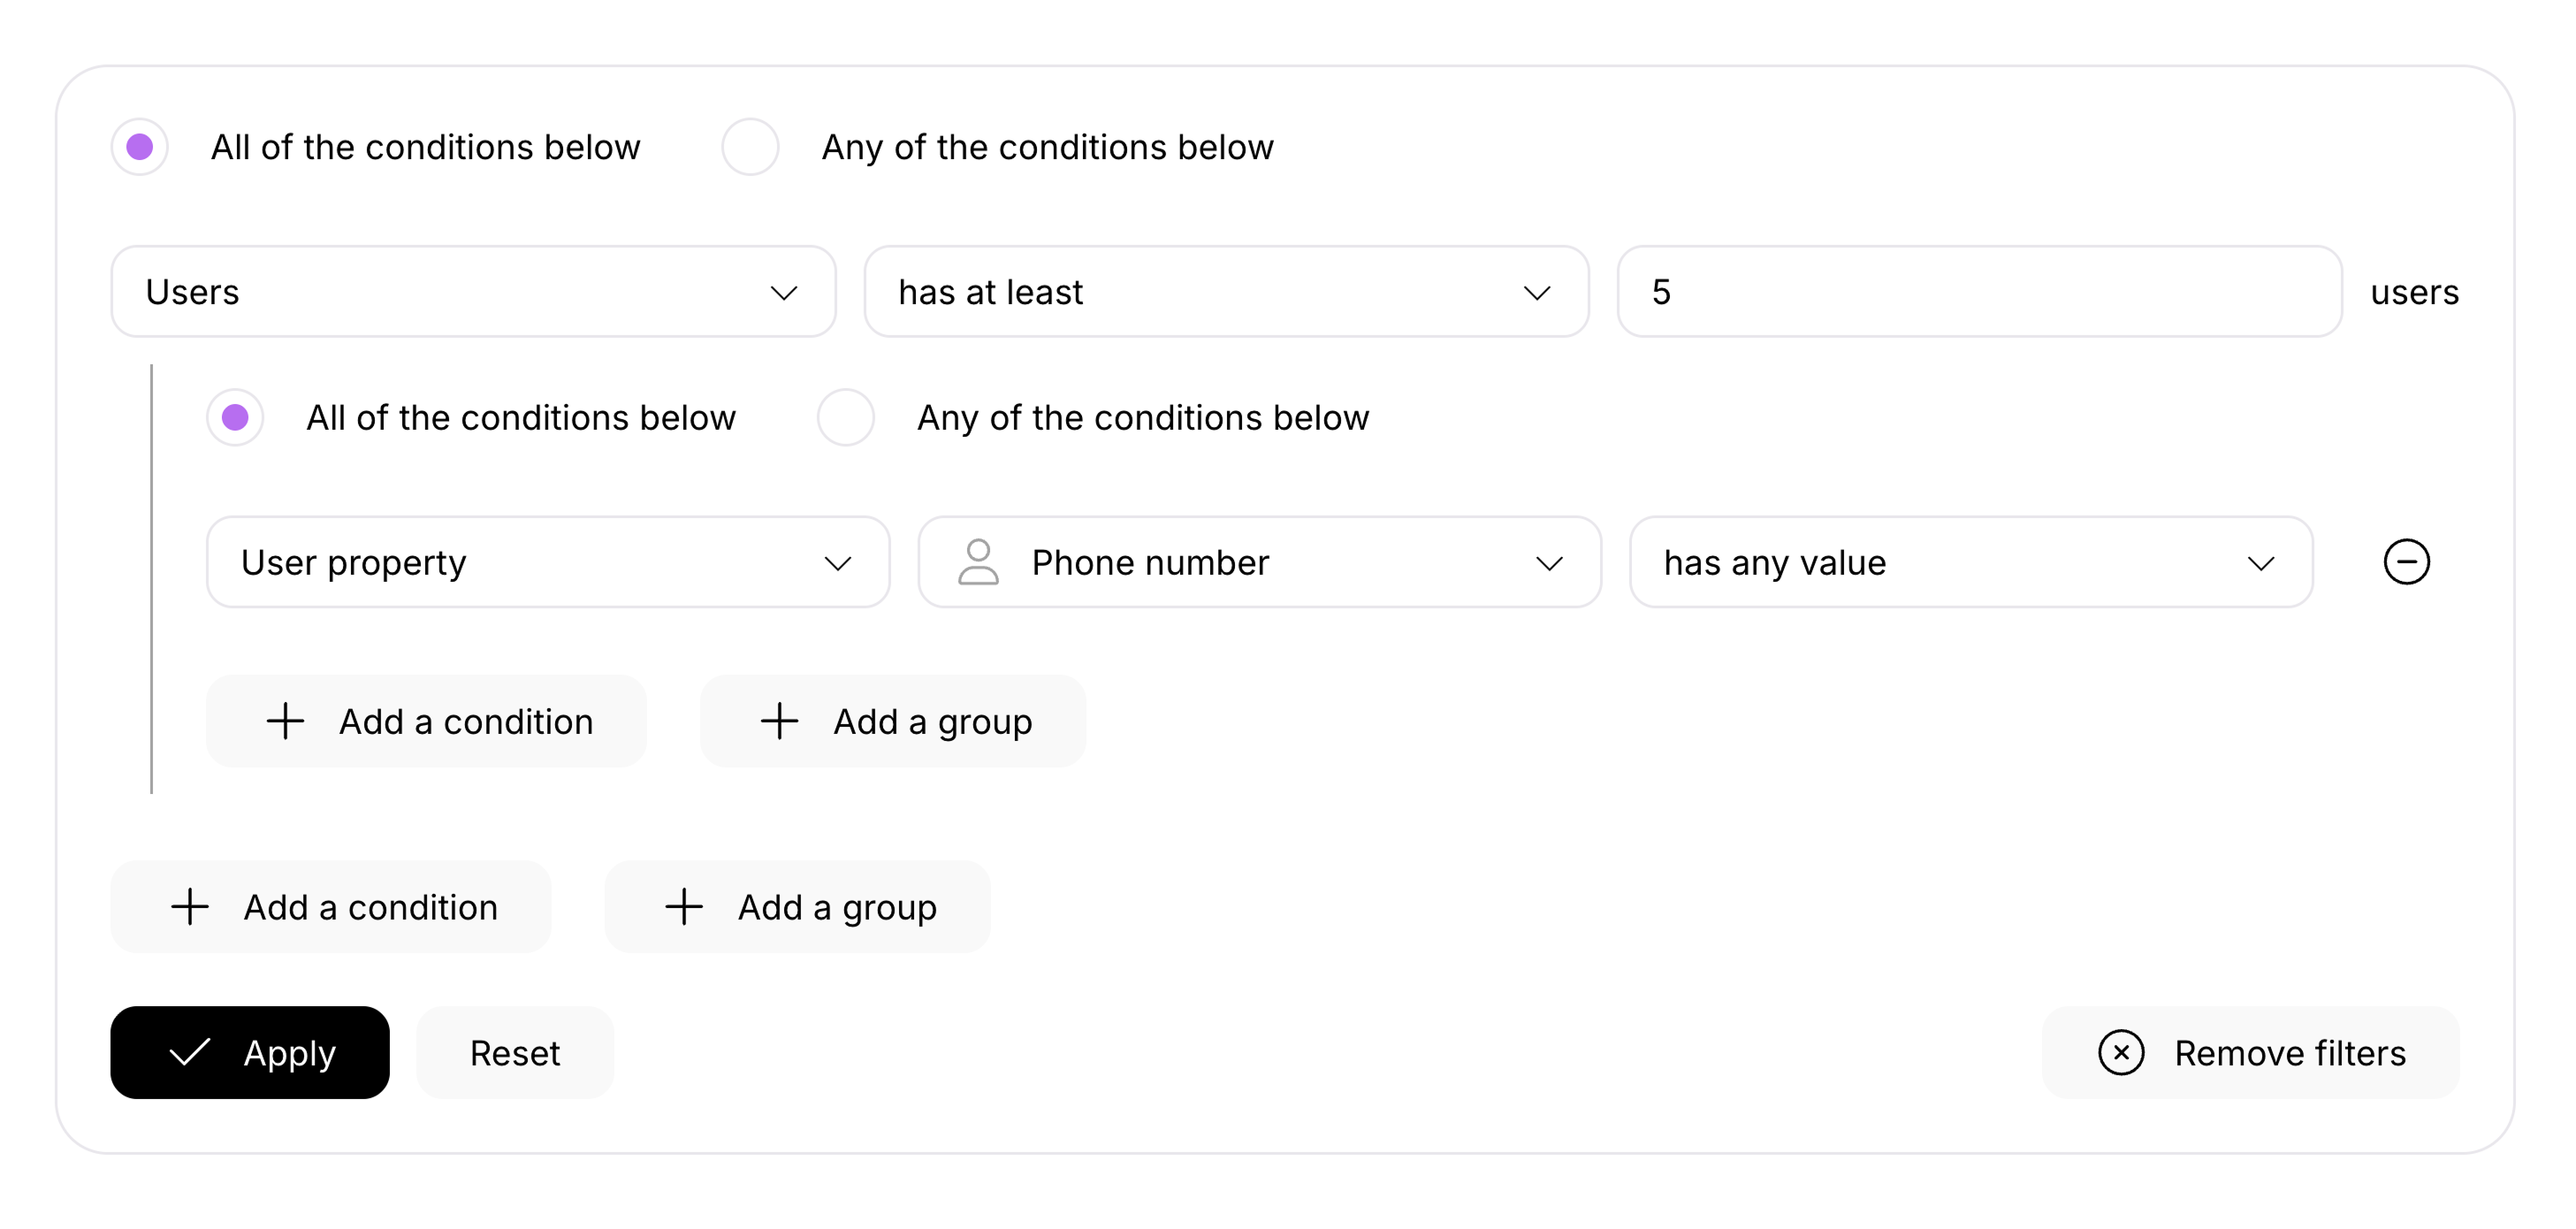Select nested "Any of the conditions below" radio
The width and height of the screenshot is (2576, 1229).
(846, 417)
